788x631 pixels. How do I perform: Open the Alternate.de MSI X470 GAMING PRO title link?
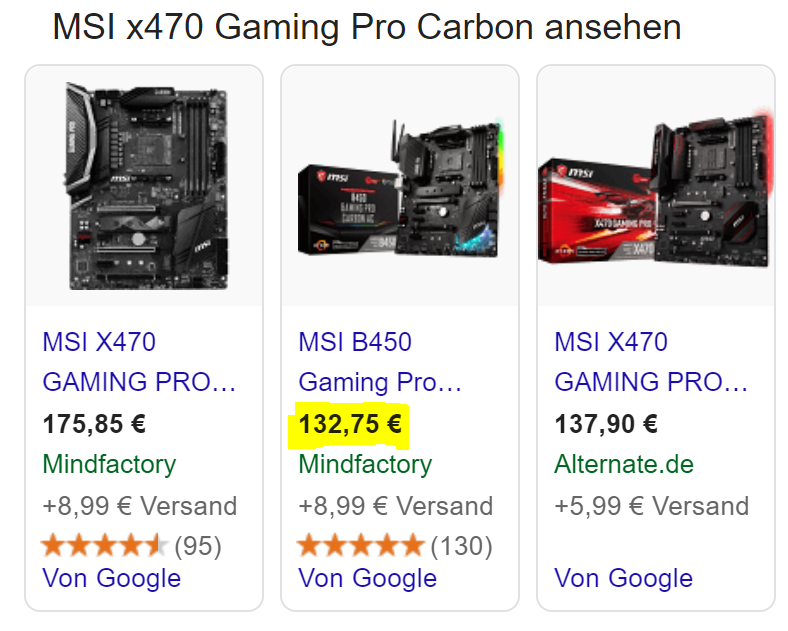click(651, 362)
